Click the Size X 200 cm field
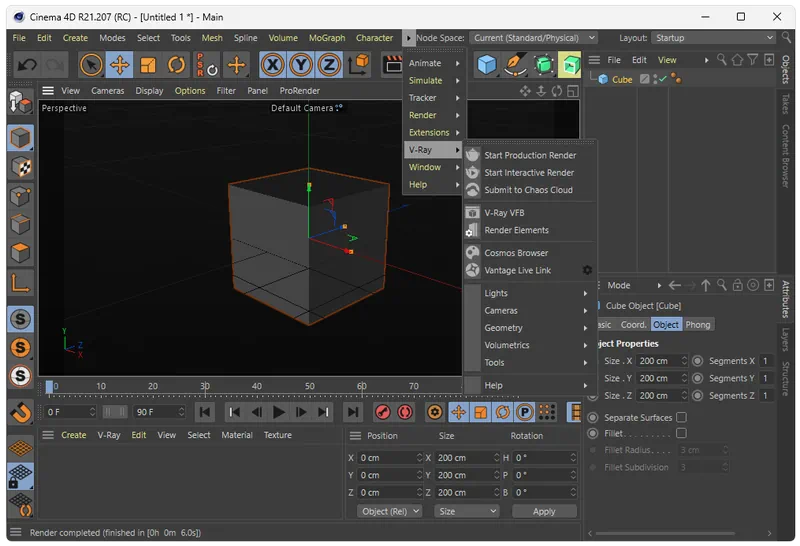 (663, 361)
